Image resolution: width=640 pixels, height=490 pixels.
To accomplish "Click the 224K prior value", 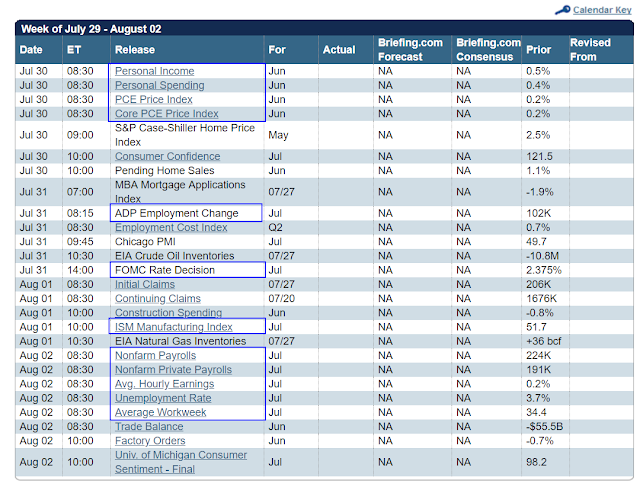I will coord(538,355).
